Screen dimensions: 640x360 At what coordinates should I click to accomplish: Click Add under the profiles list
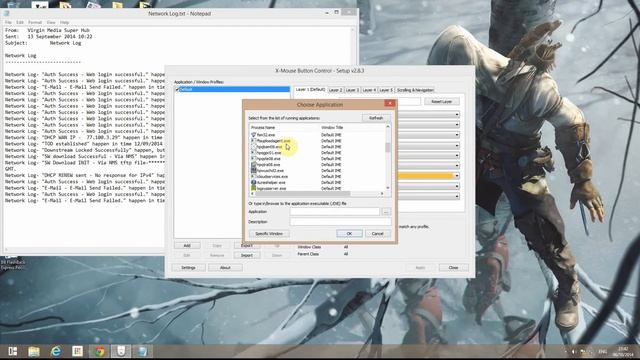tap(187, 246)
